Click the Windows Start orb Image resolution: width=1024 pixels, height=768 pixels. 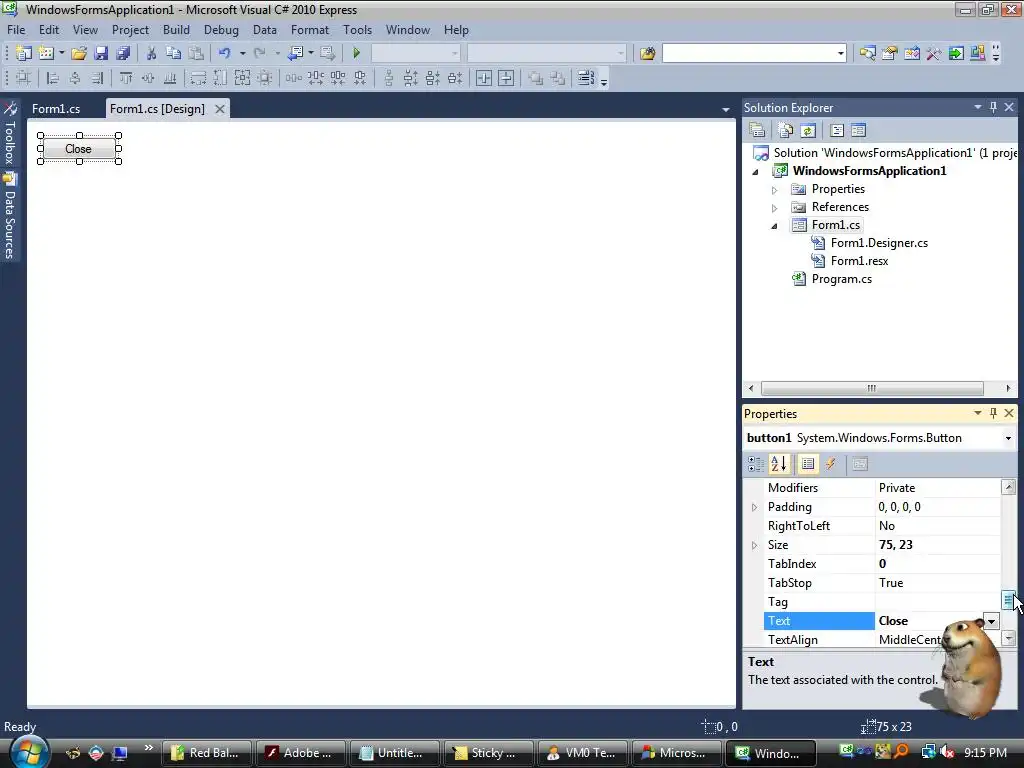[x=28, y=752]
